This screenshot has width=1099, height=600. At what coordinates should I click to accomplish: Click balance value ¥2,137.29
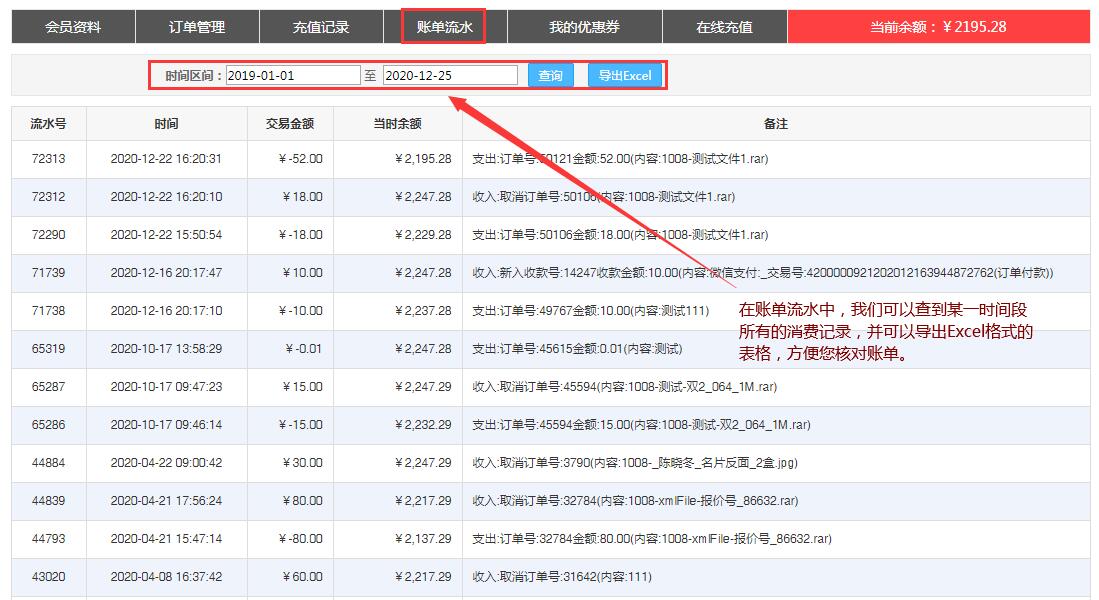point(423,538)
